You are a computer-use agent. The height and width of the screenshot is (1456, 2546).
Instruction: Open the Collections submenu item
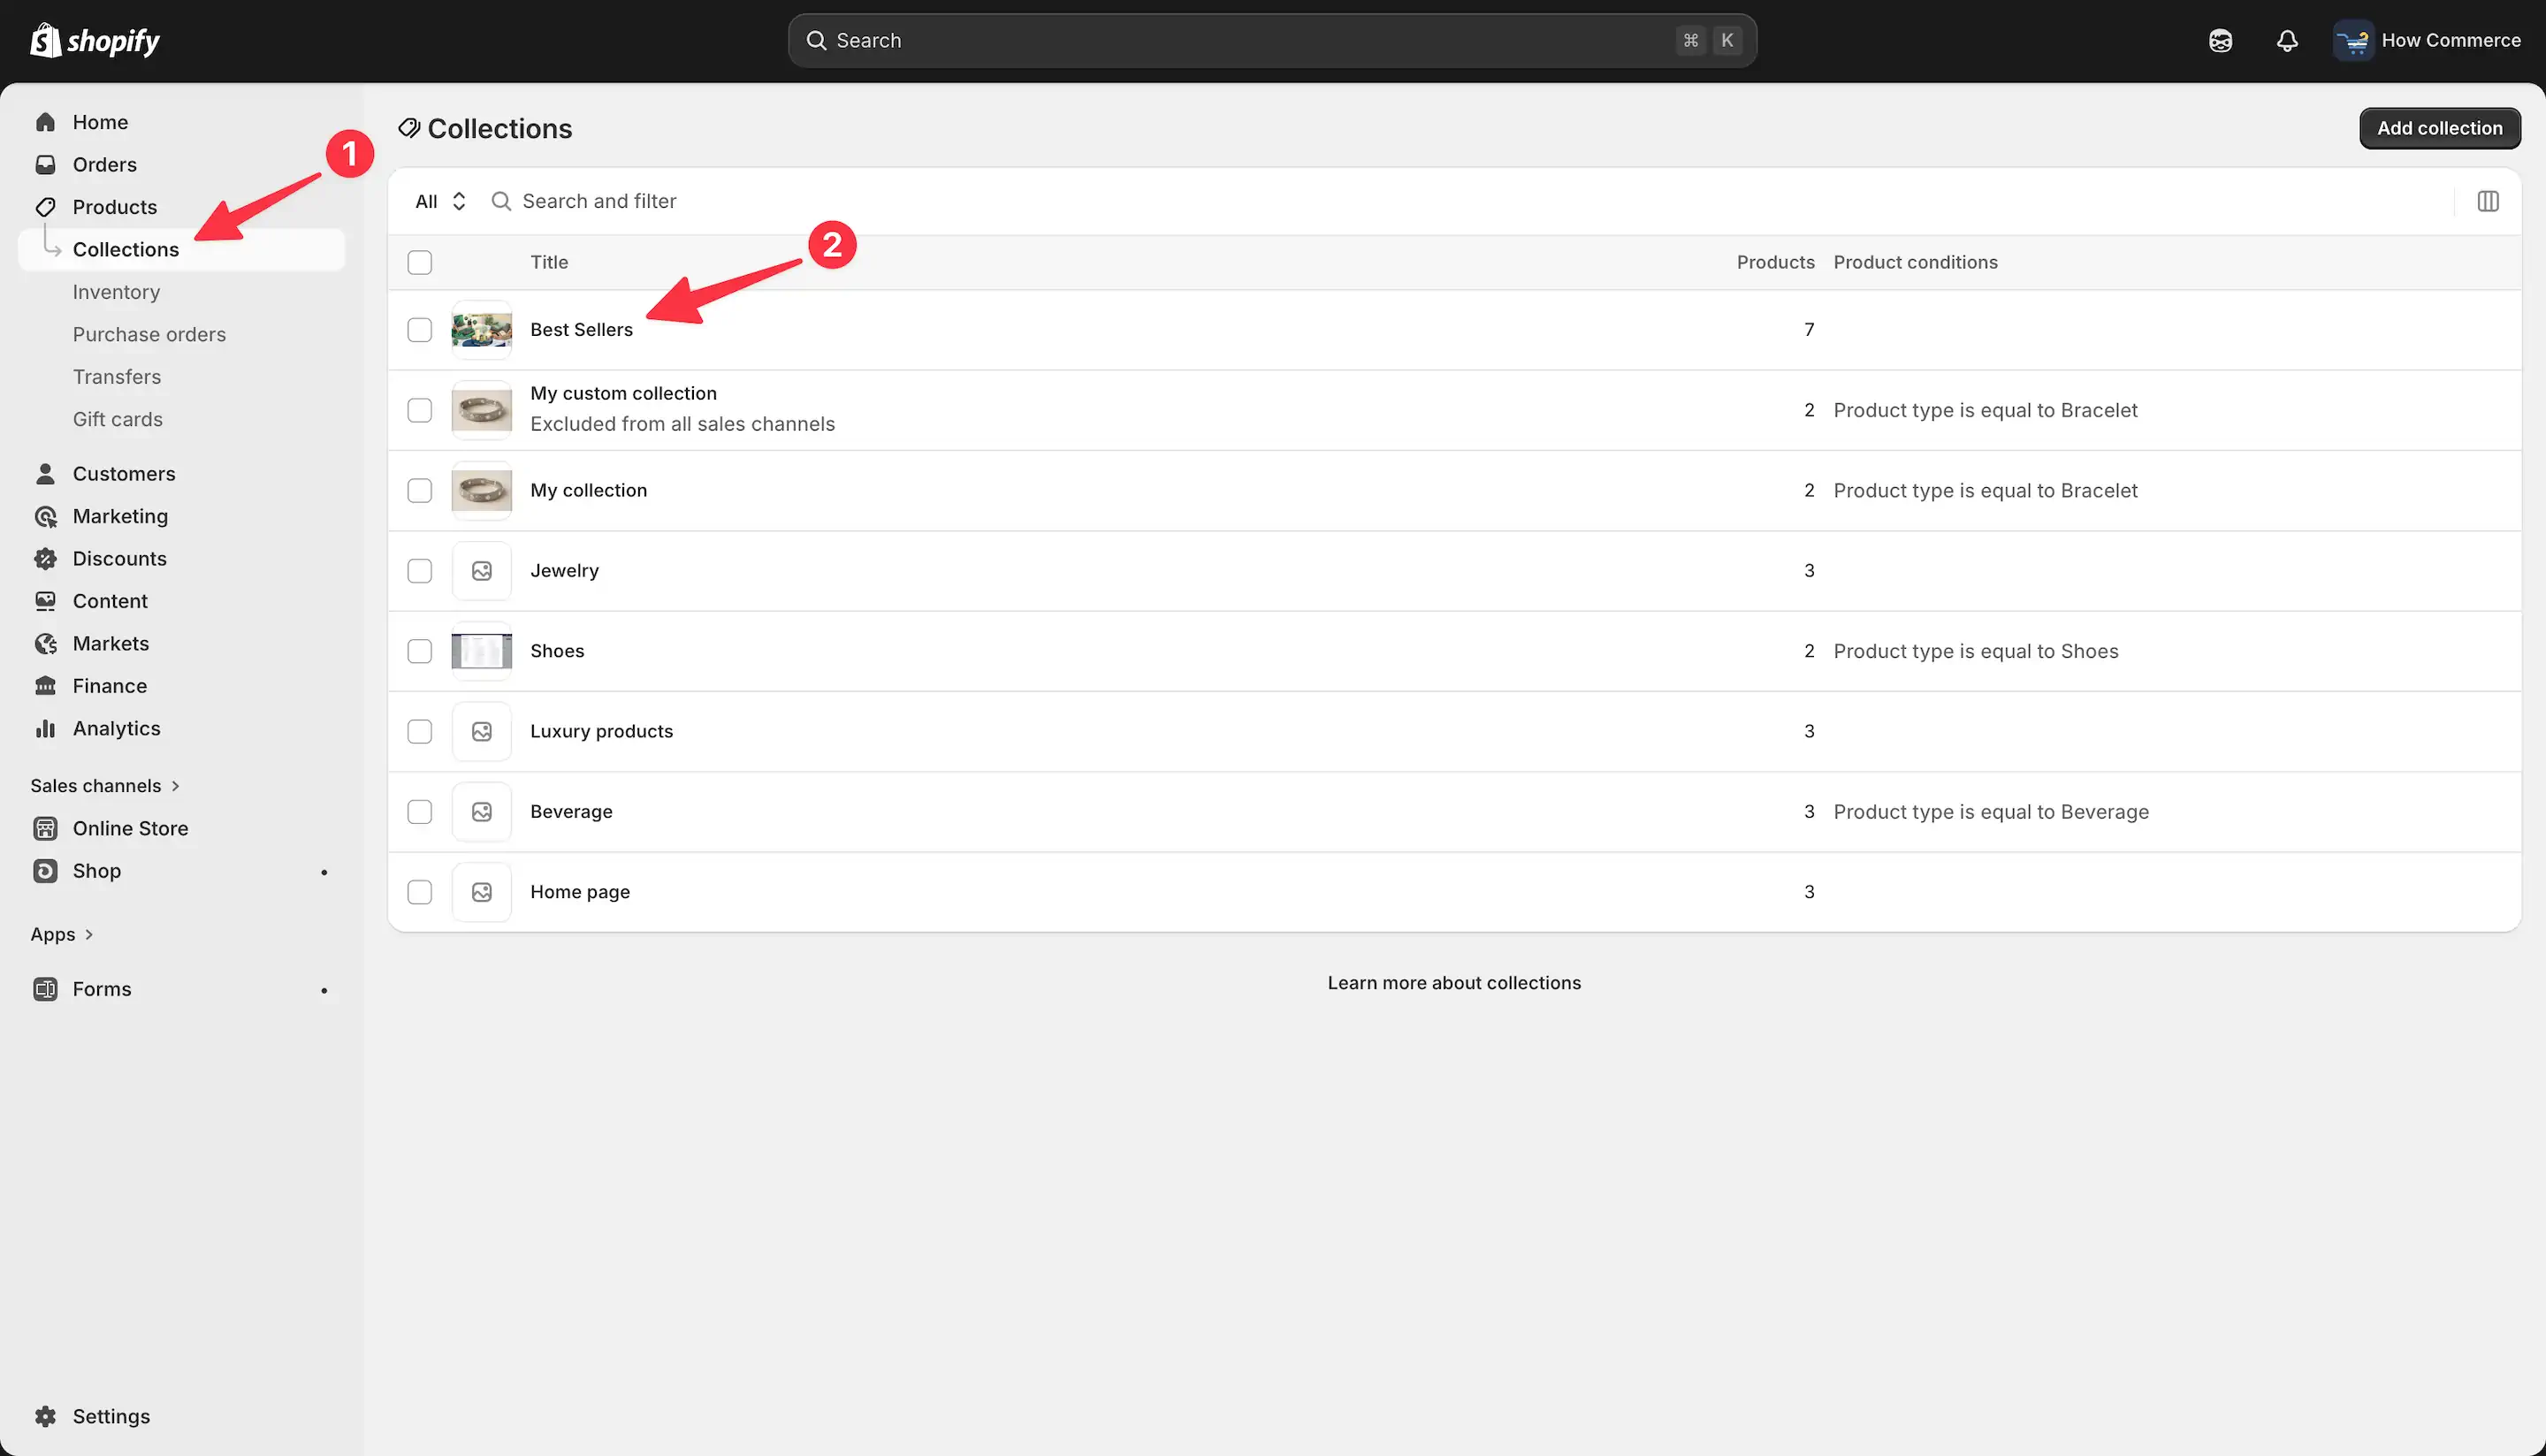pyautogui.click(x=182, y=250)
